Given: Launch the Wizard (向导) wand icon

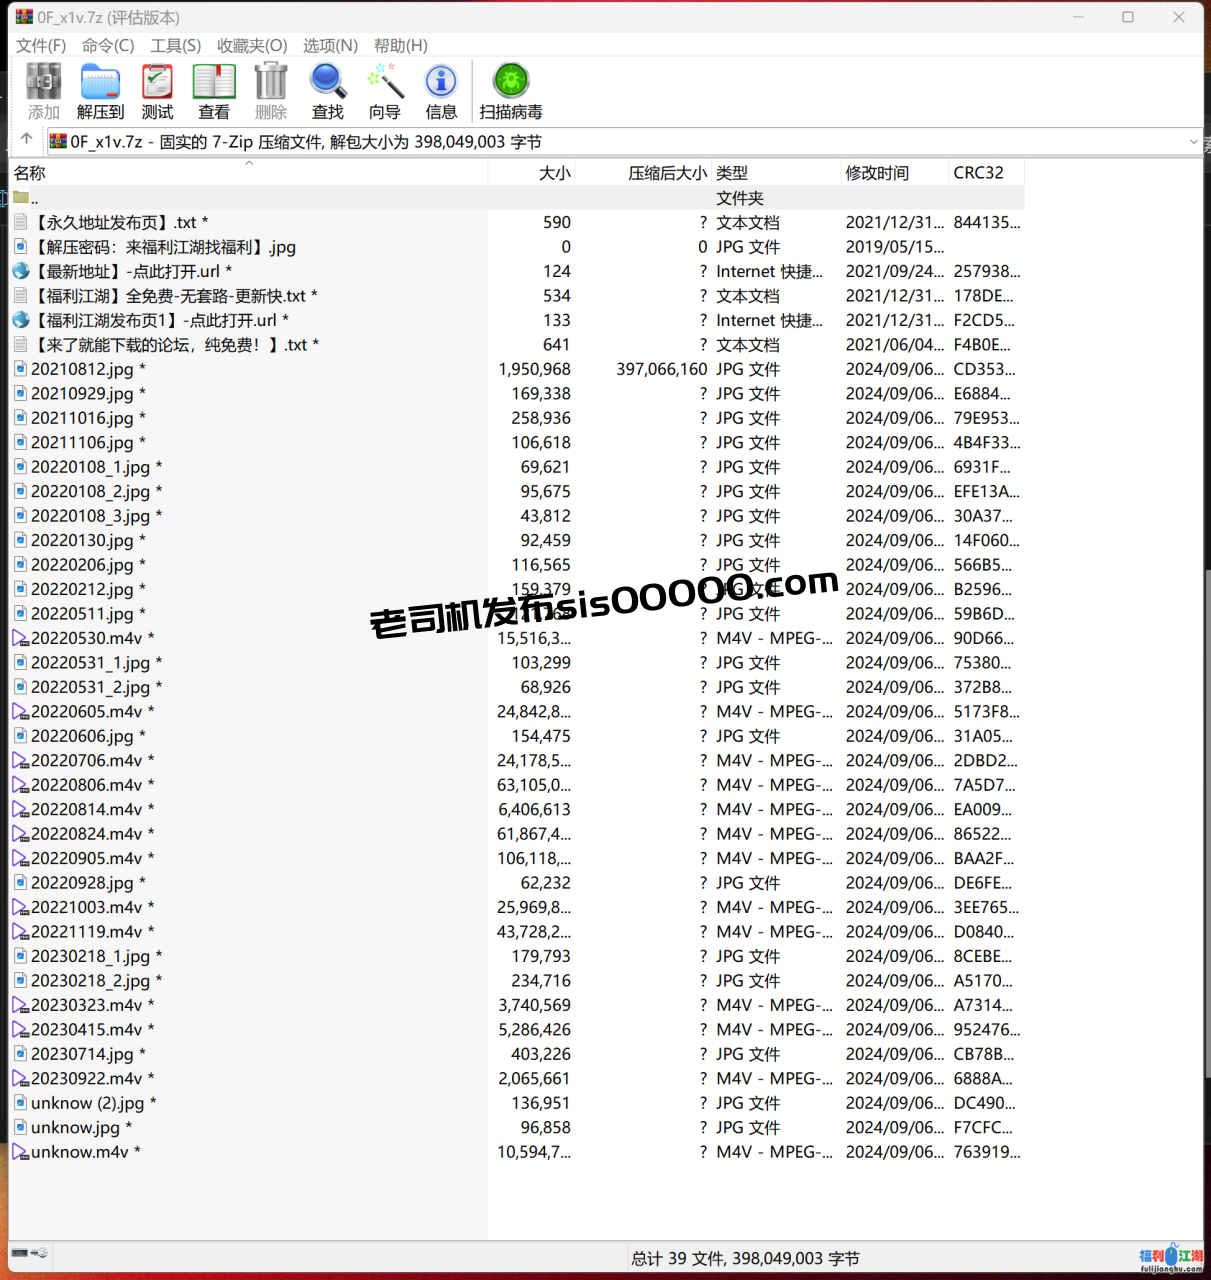Looking at the screenshot, I should pos(384,90).
